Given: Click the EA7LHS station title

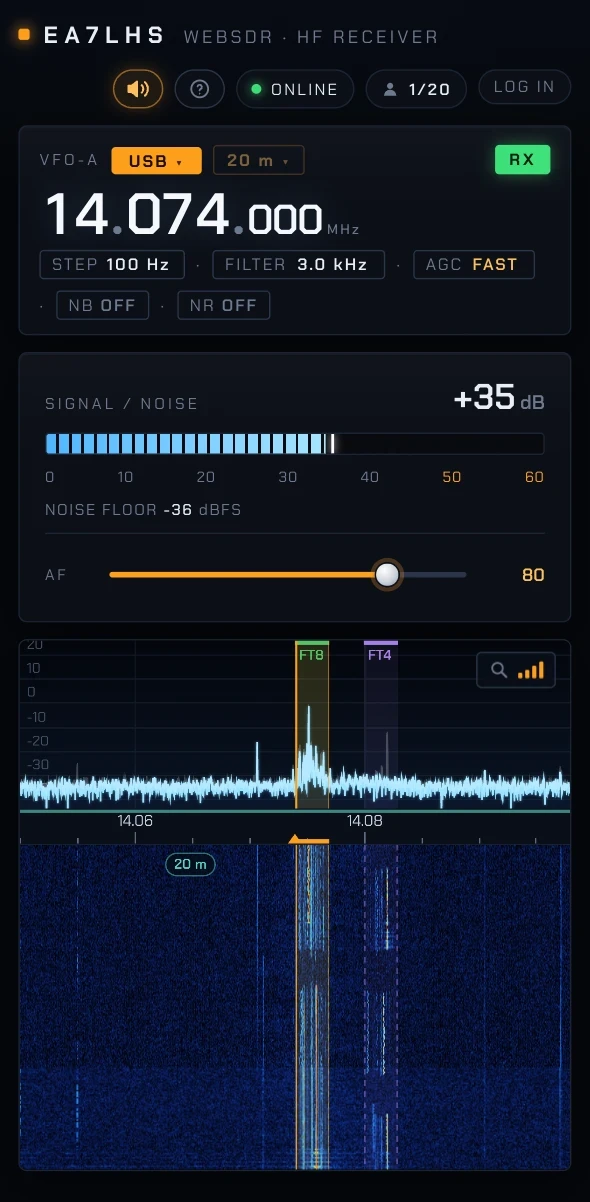Looking at the screenshot, I should 105,36.
